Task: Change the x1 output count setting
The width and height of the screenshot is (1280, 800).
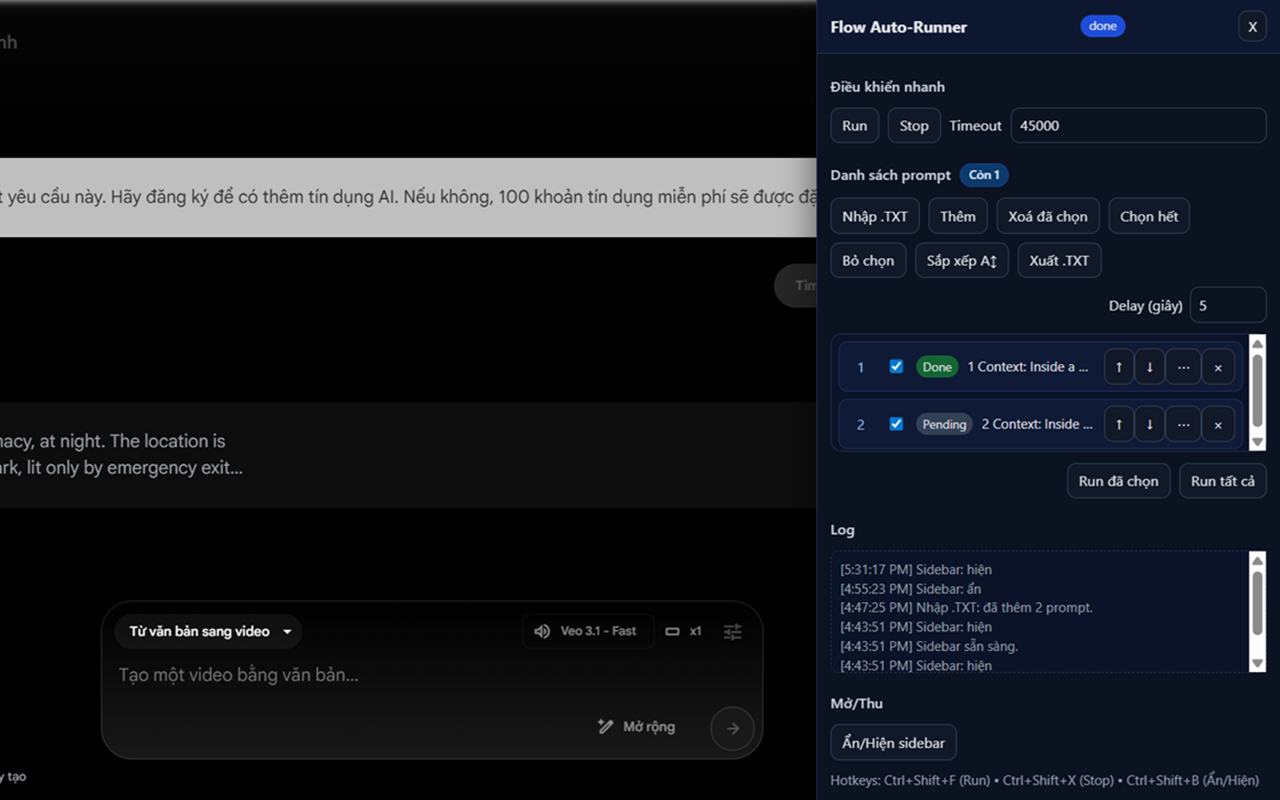Action: pos(684,631)
